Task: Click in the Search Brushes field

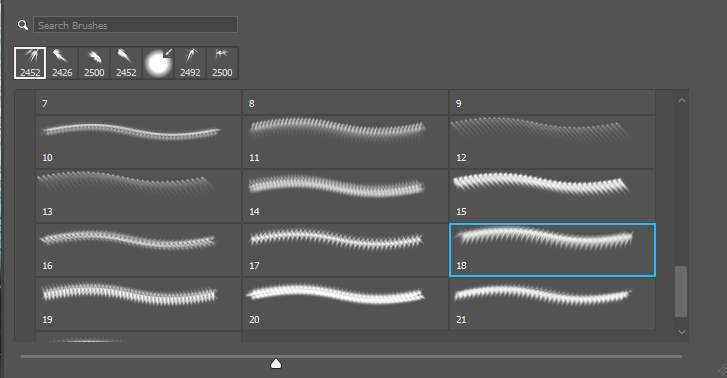Action: (x=135, y=25)
